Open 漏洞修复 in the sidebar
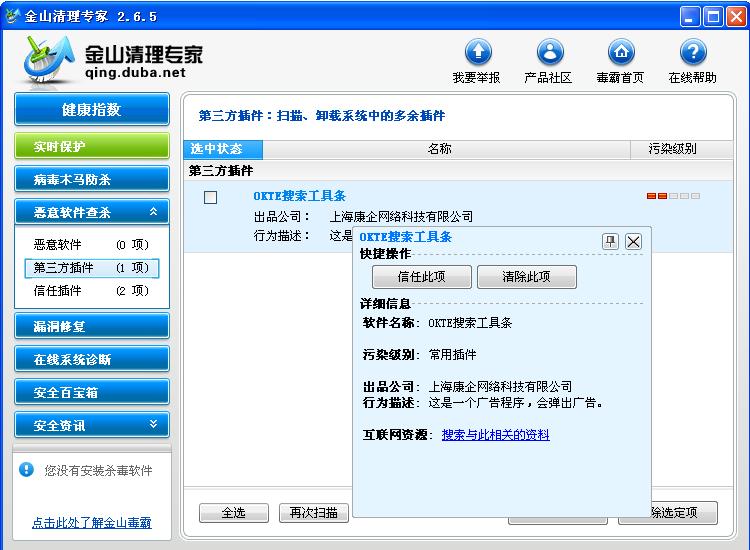The width and height of the screenshot is (750, 550). point(92,326)
